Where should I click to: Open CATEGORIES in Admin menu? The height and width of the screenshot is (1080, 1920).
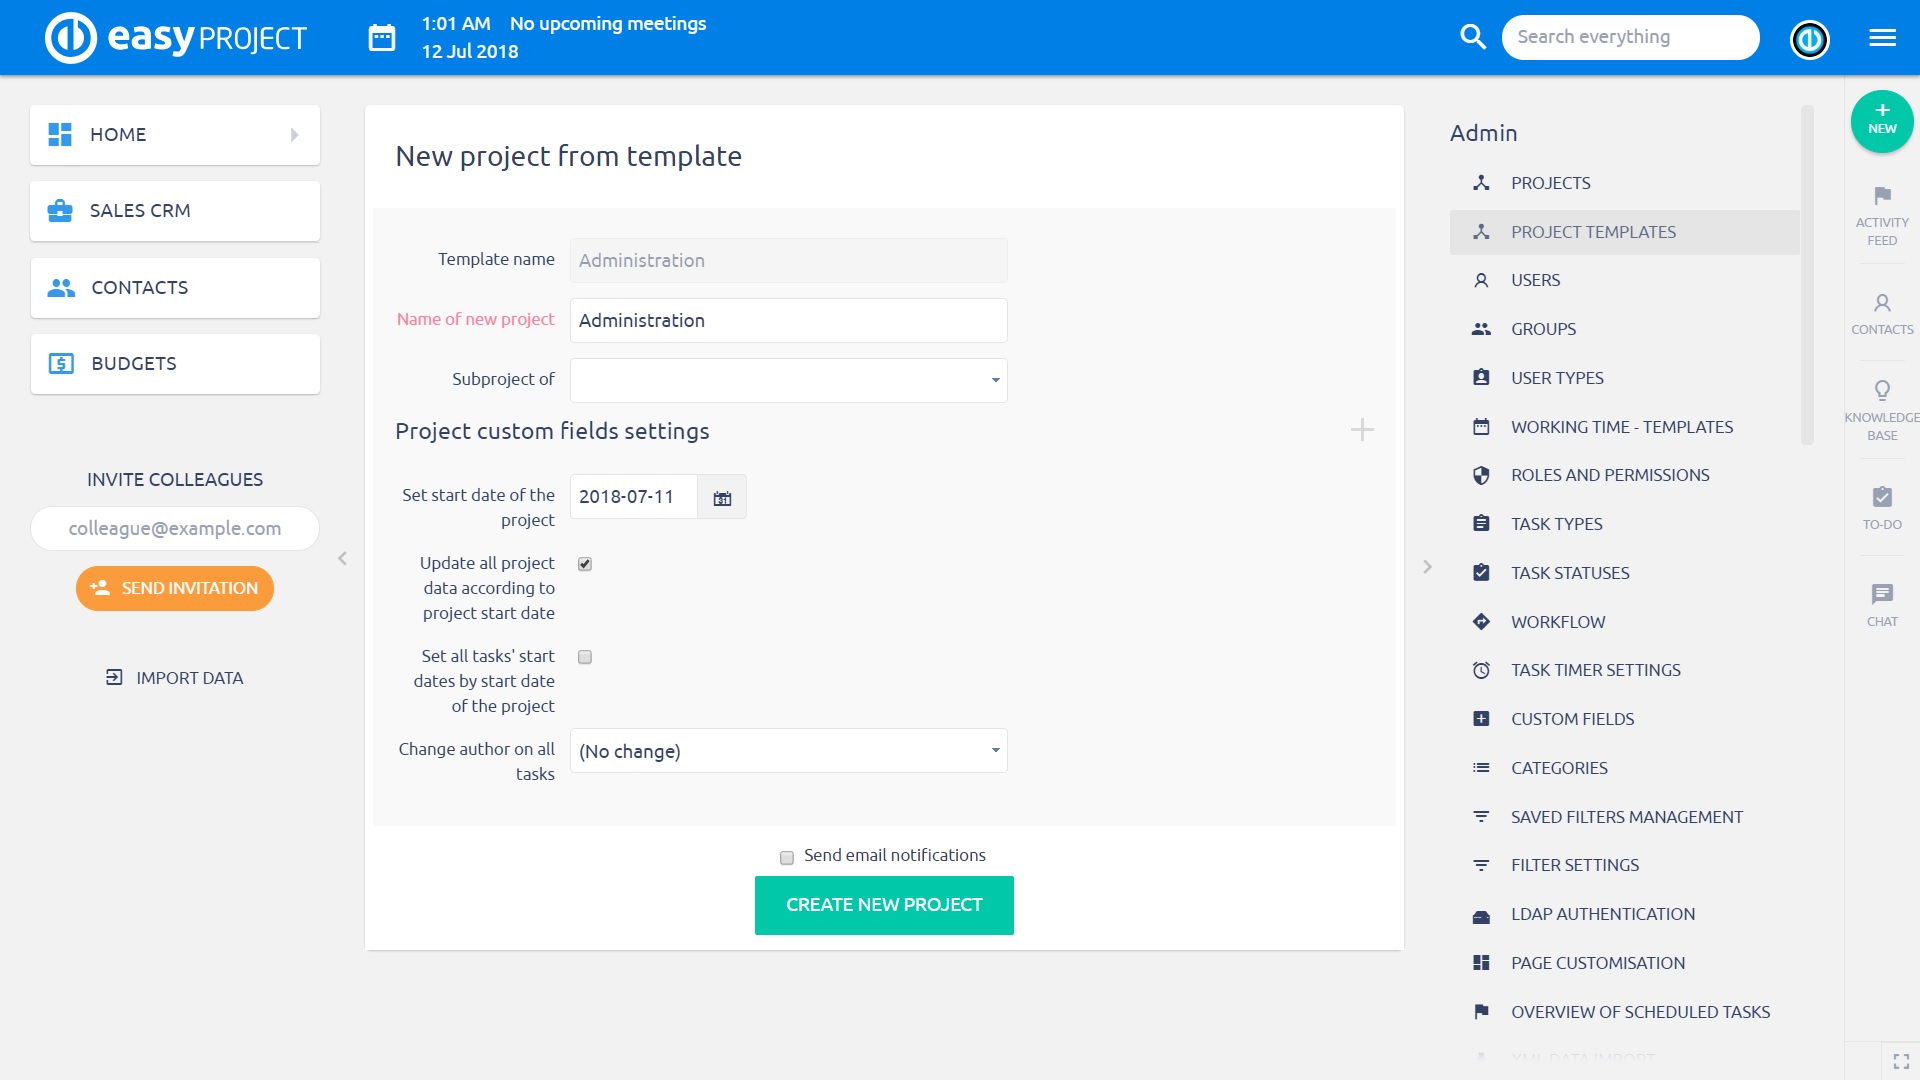click(x=1624, y=768)
